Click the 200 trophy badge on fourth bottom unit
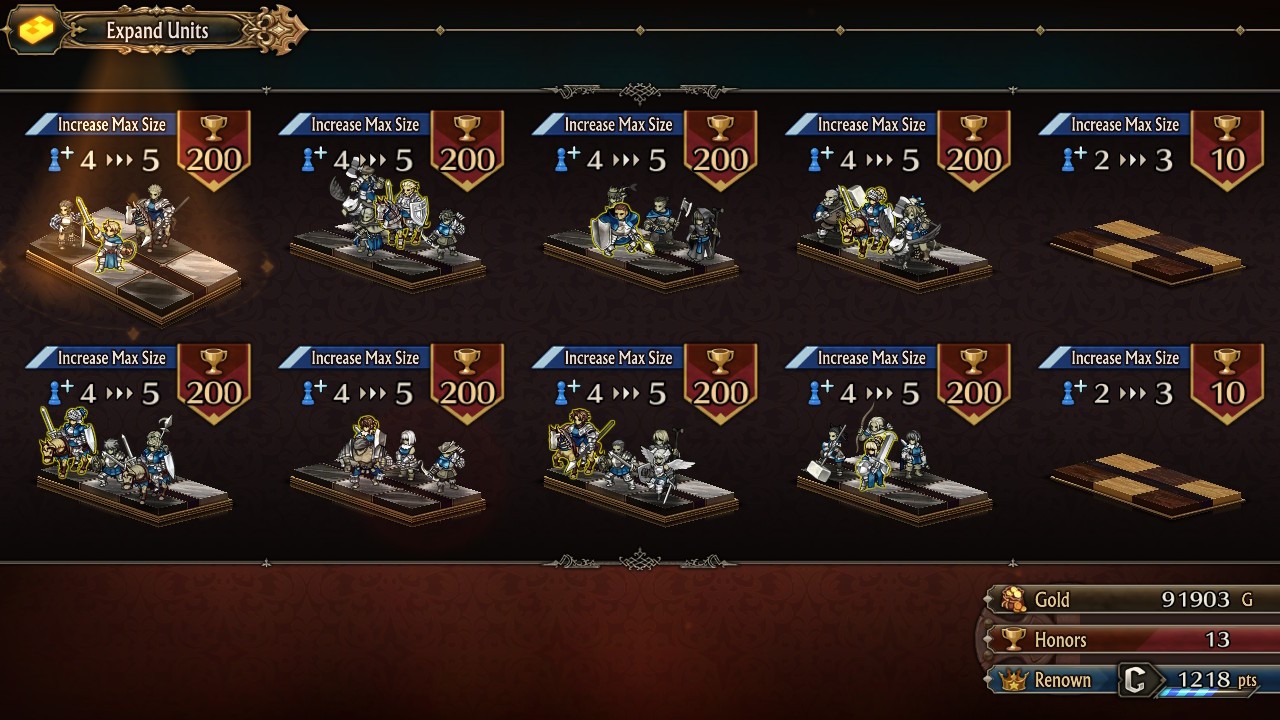This screenshot has height=720, width=1280. tap(974, 383)
